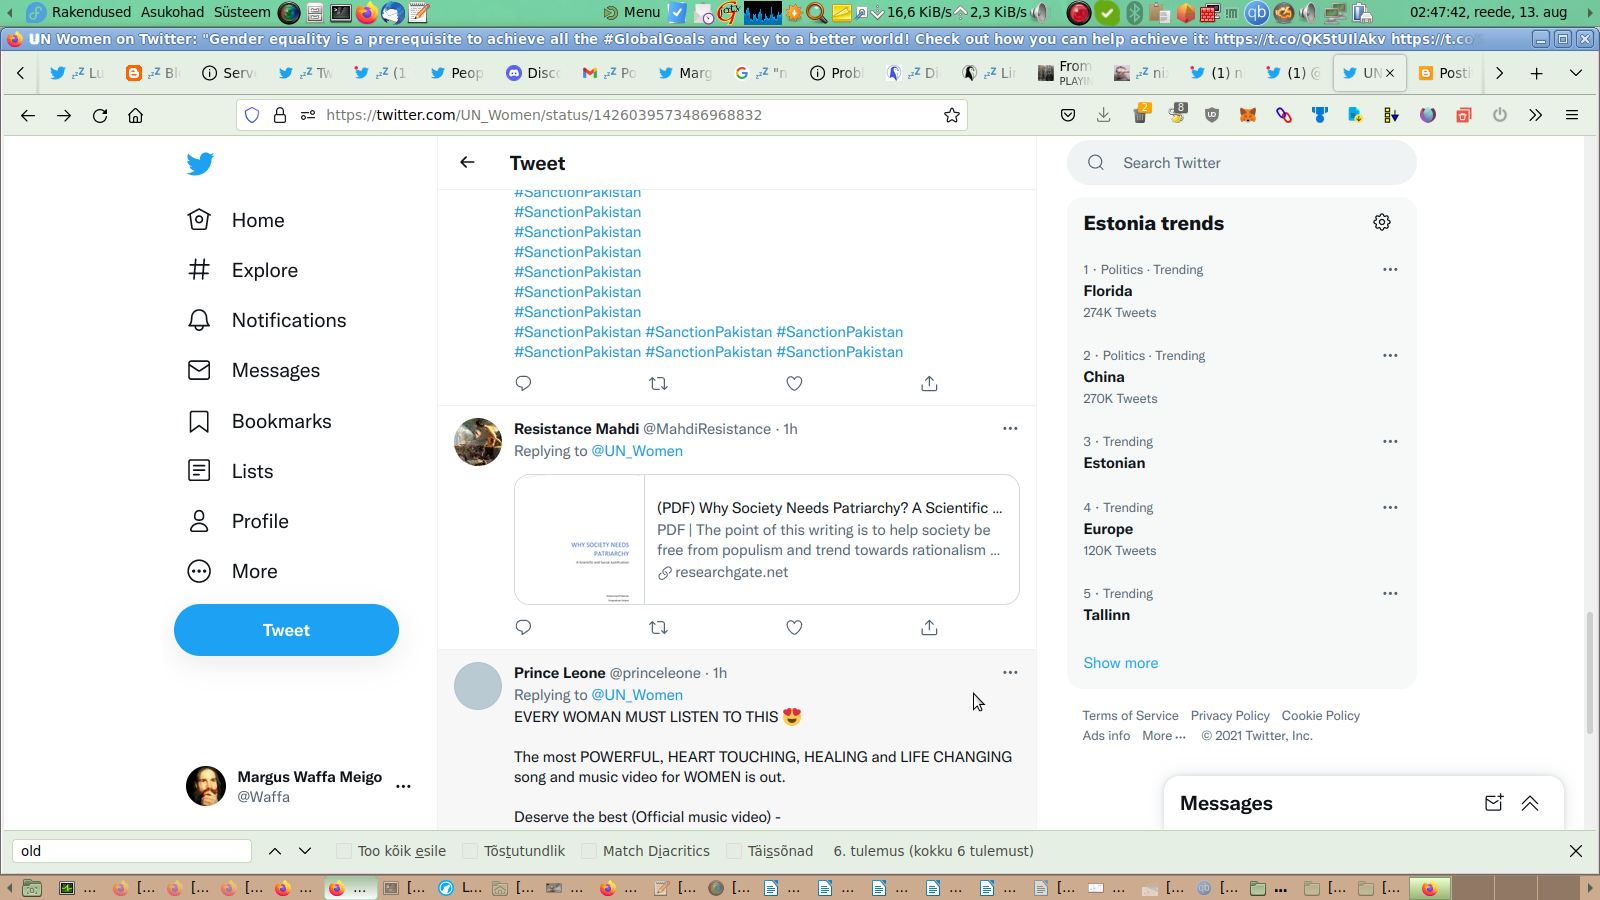Go to the browser home page
Image resolution: width=1600 pixels, height=900 pixels.
(136, 115)
